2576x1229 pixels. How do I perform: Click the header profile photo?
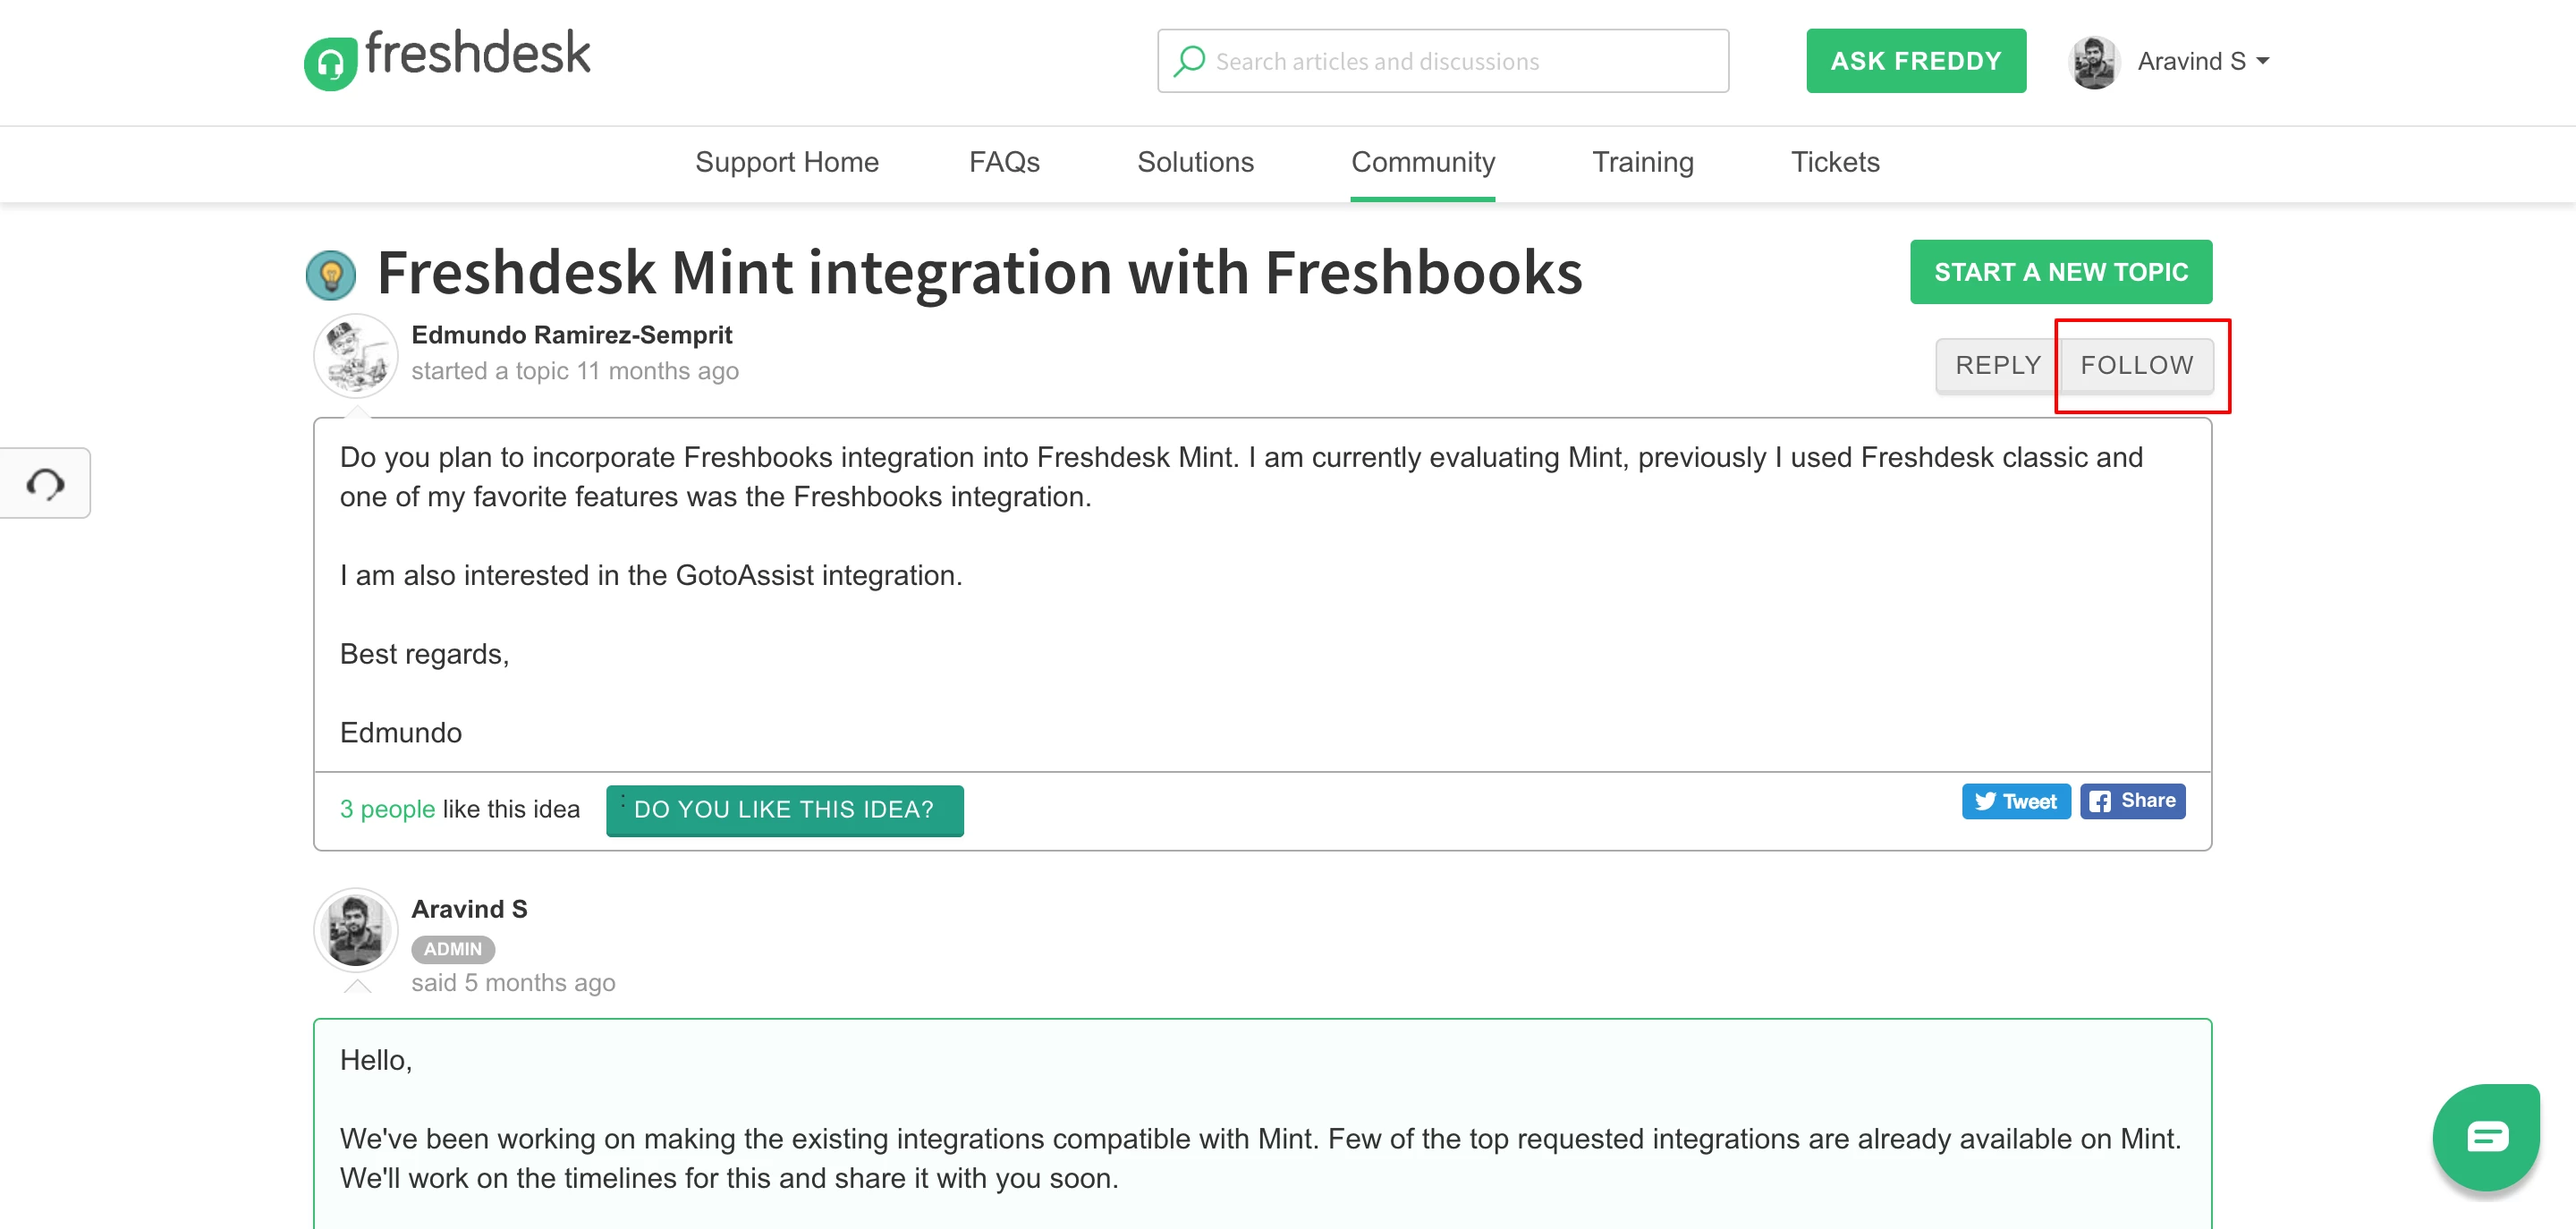(2094, 62)
